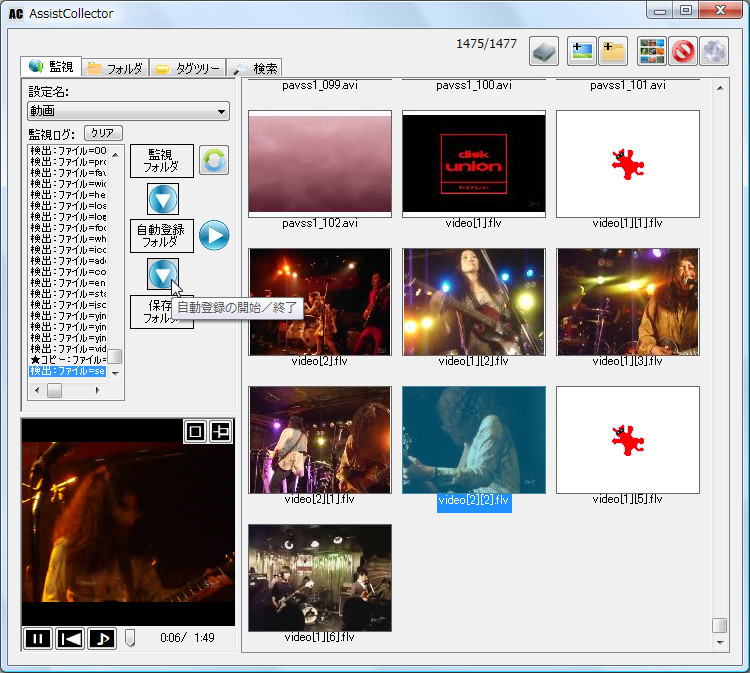This screenshot has height=673, width=750.
Task: Switch to the フォルダ tab
Action: (x=115, y=68)
